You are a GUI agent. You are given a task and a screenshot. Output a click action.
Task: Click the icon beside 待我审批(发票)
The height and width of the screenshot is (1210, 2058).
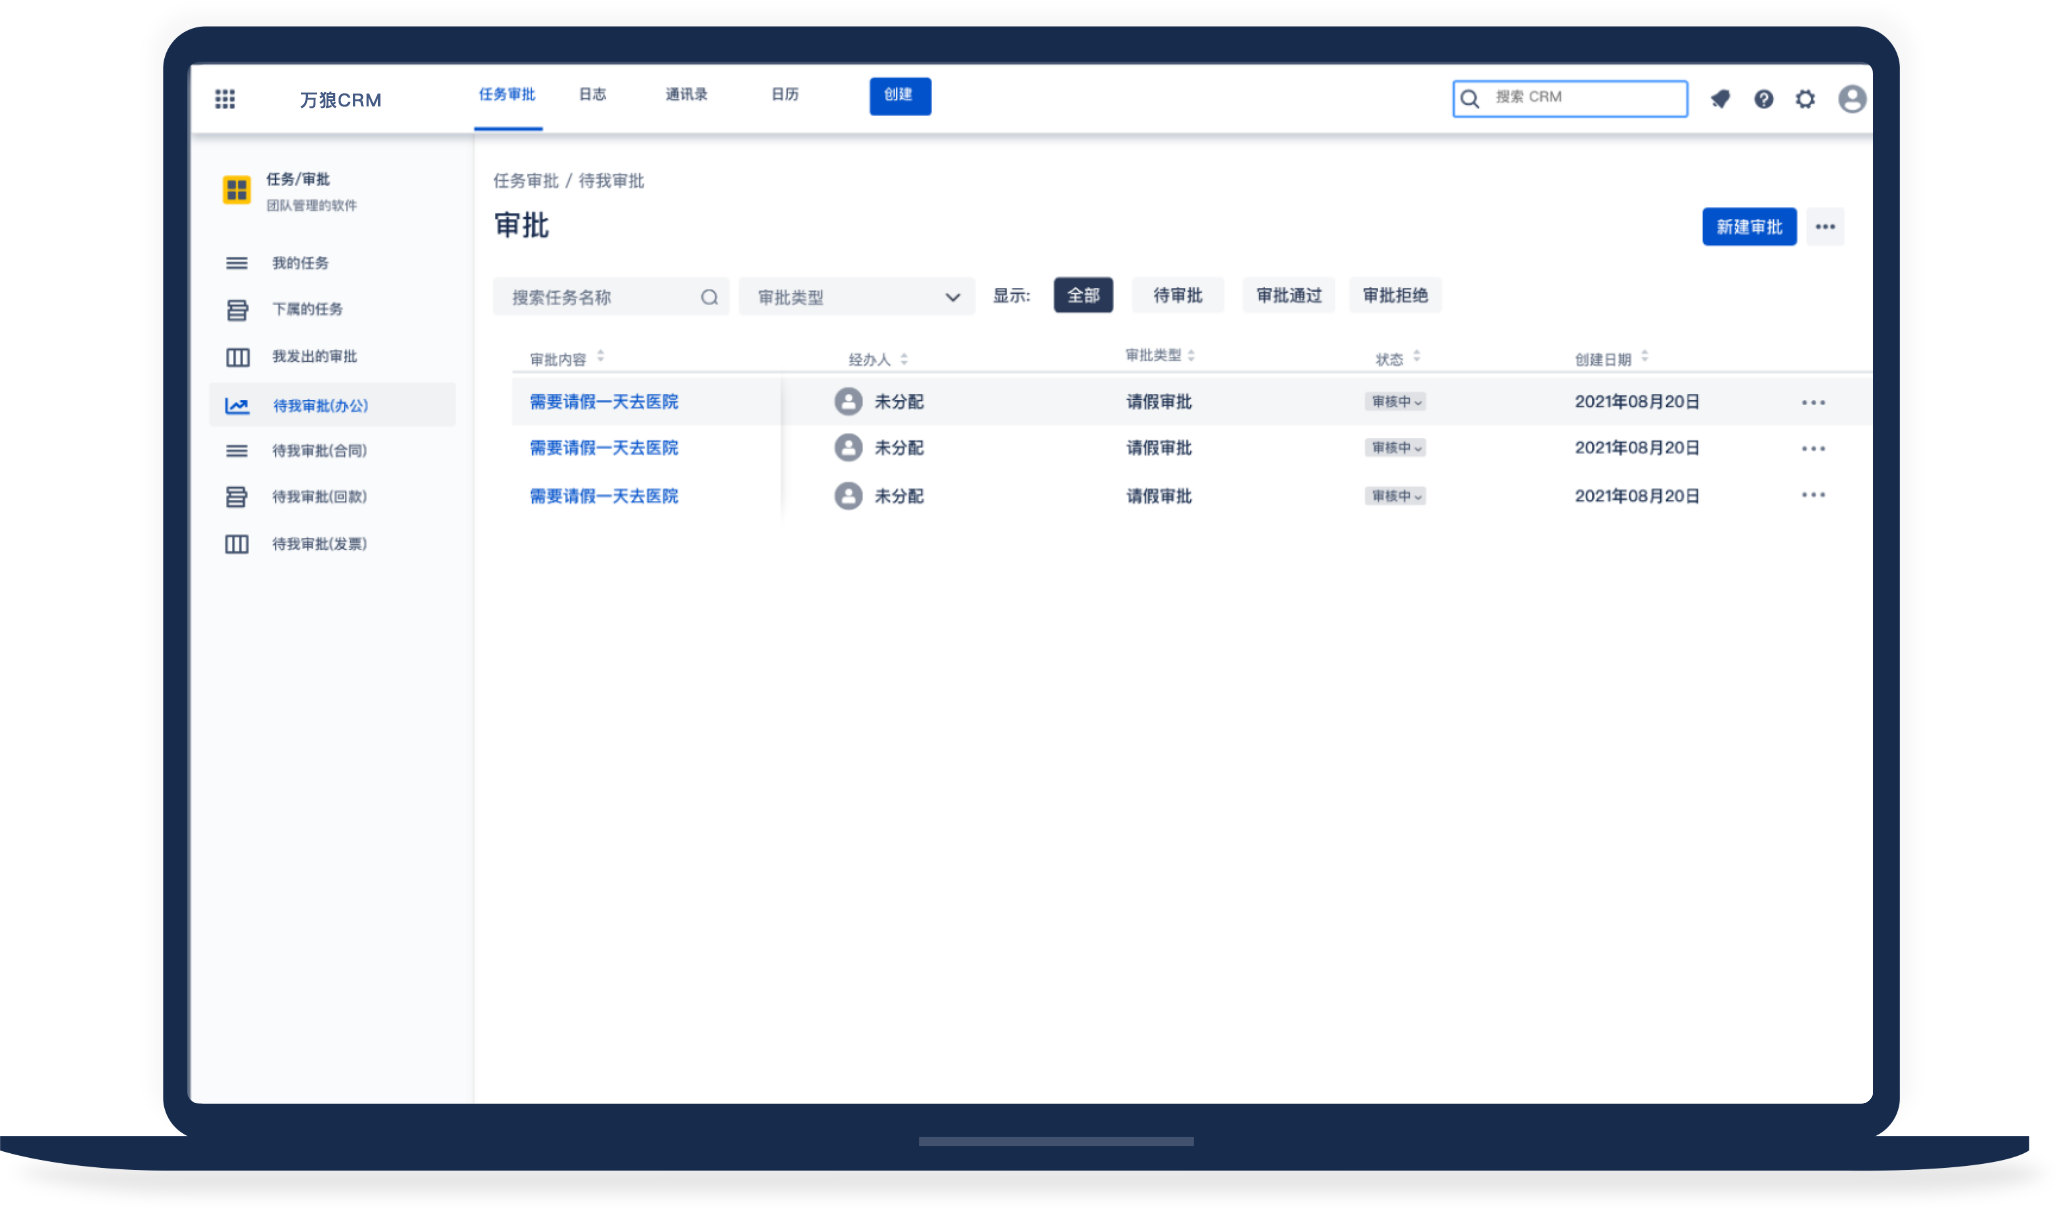point(237,544)
